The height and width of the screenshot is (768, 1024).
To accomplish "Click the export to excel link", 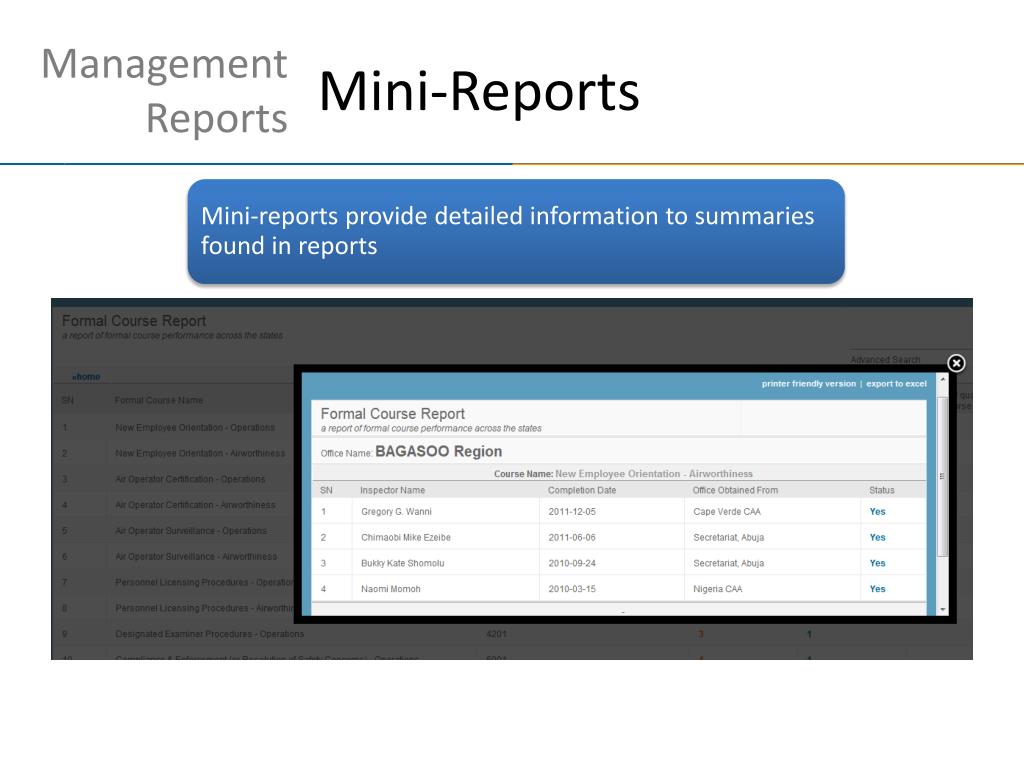I will (897, 384).
